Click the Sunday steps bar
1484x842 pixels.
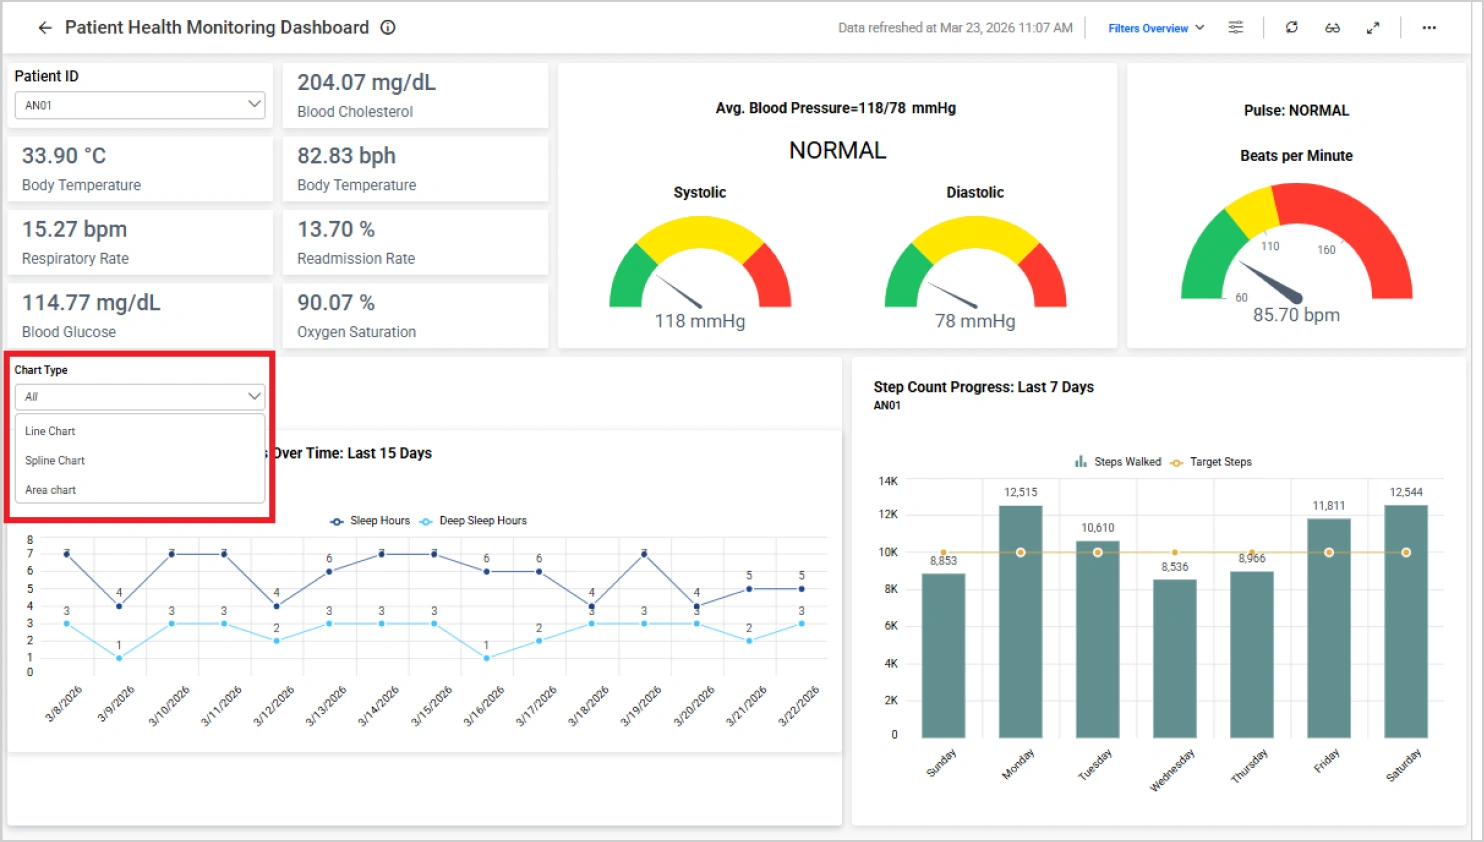[x=943, y=656]
